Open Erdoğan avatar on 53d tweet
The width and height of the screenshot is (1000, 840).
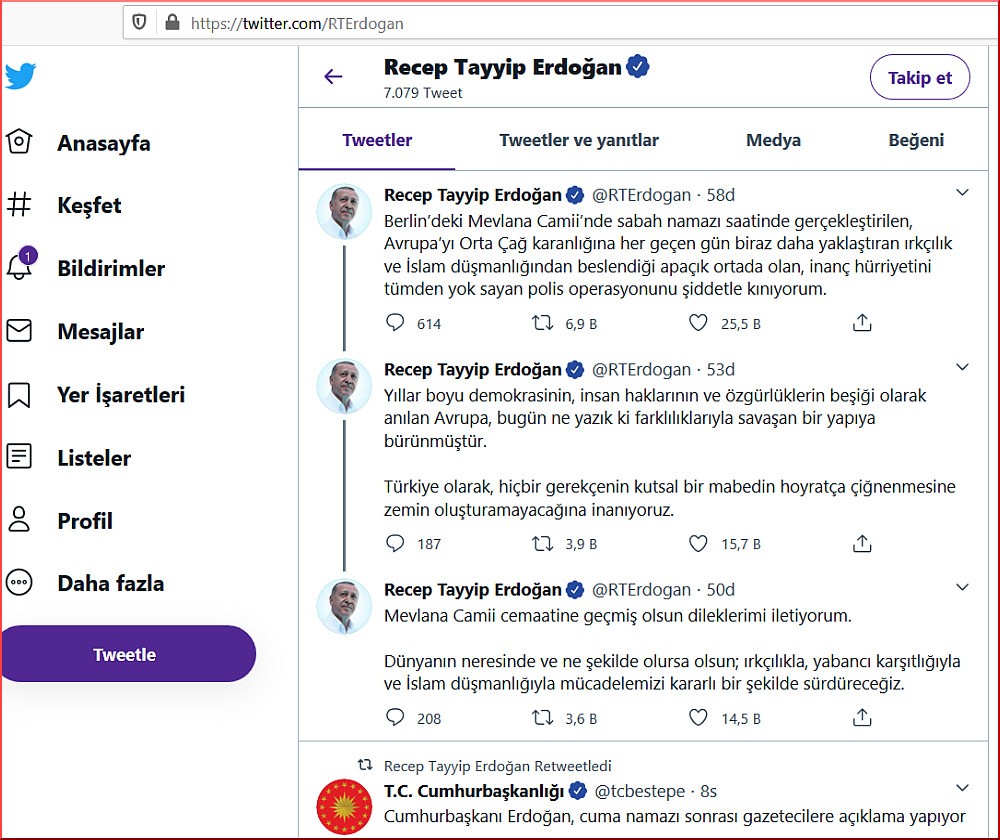point(344,386)
